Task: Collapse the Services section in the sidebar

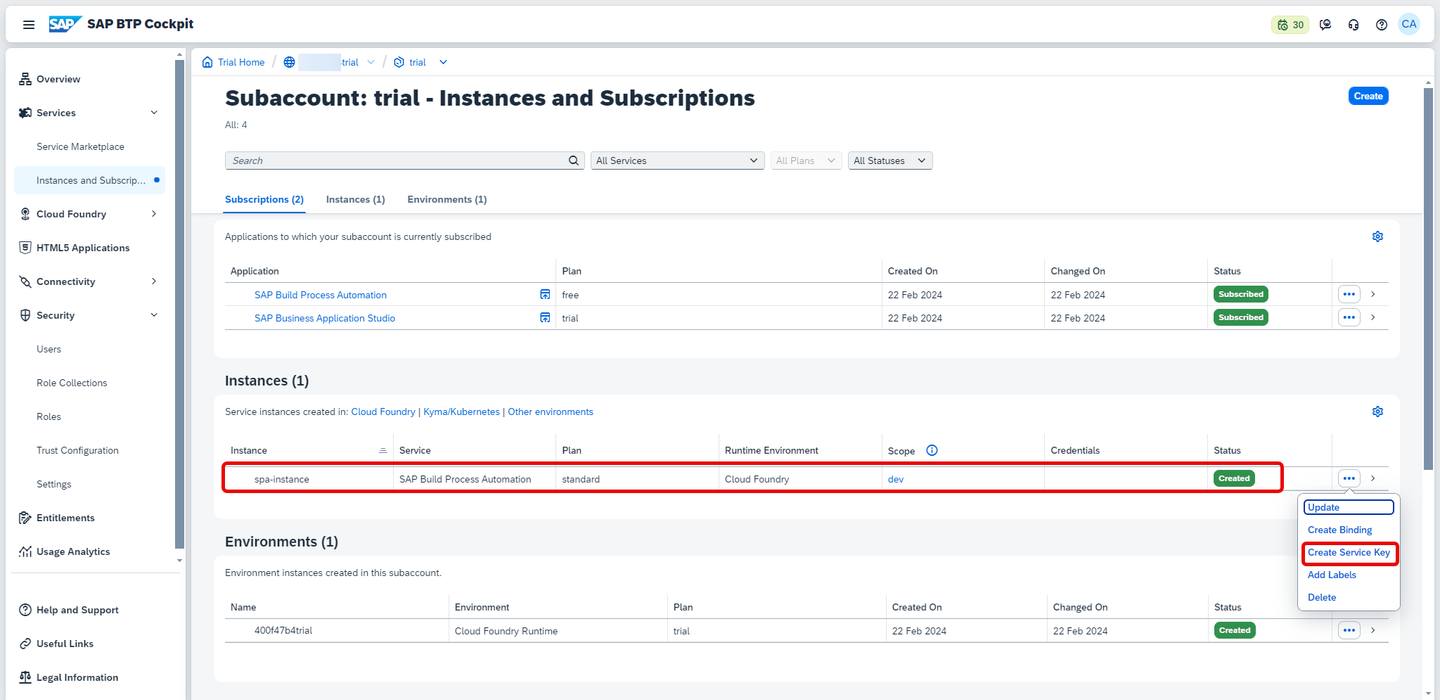Action: pyautogui.click(x=154, y=113)
